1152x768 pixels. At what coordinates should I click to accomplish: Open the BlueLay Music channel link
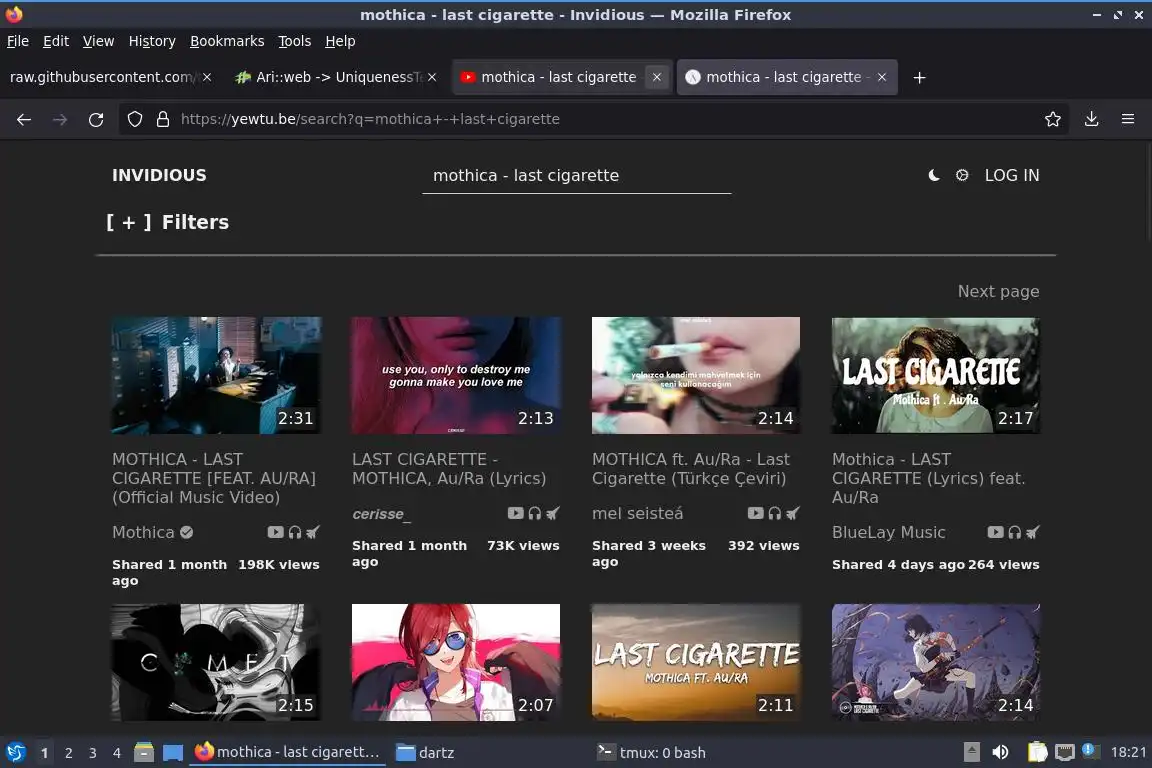(888, 532)
